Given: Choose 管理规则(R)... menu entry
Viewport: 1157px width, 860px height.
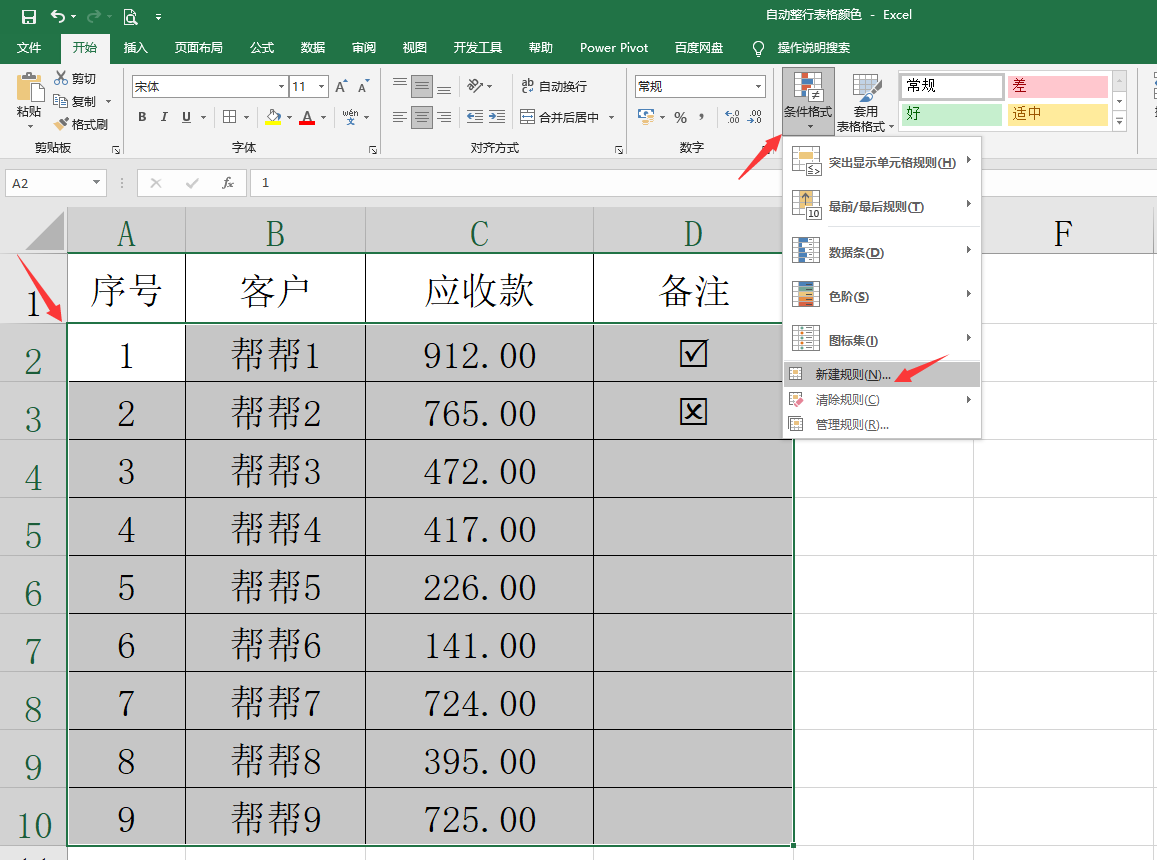Looking at the screenshot, I should tap(882, 424).
